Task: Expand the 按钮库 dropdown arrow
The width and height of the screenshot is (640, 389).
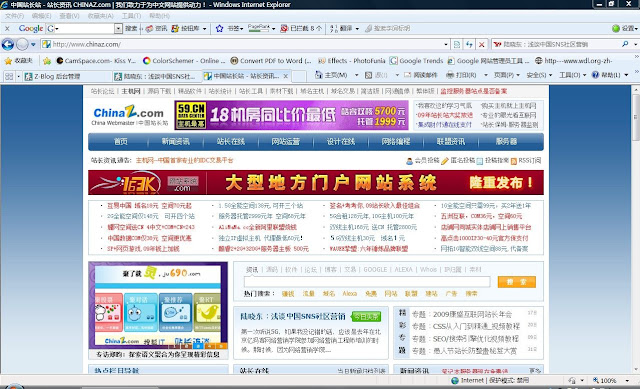Action: point(204,29)
